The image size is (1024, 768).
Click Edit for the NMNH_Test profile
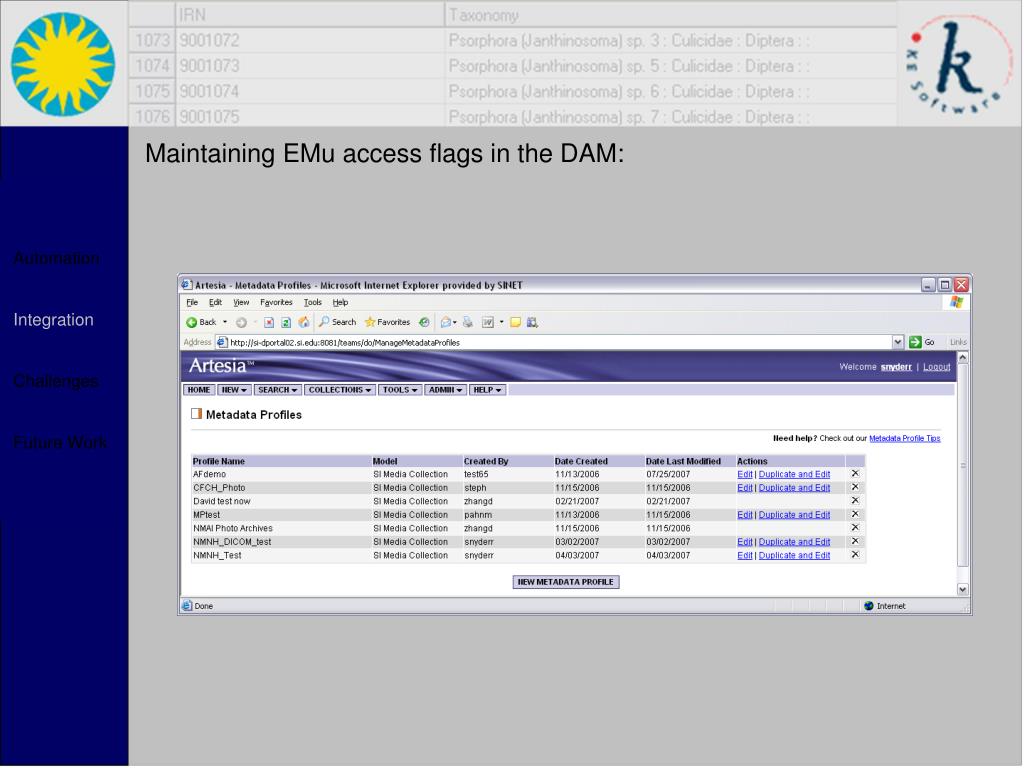click(745, 556)
